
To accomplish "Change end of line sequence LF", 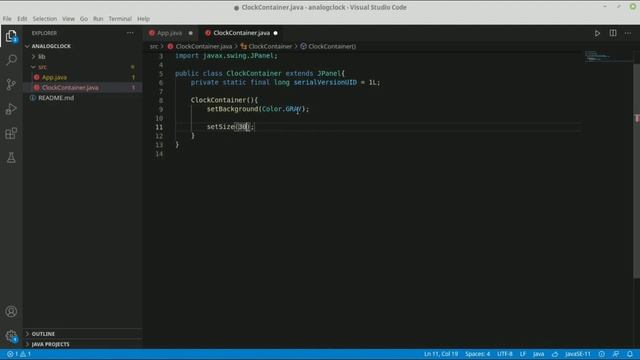I will [x=523, y=354].
